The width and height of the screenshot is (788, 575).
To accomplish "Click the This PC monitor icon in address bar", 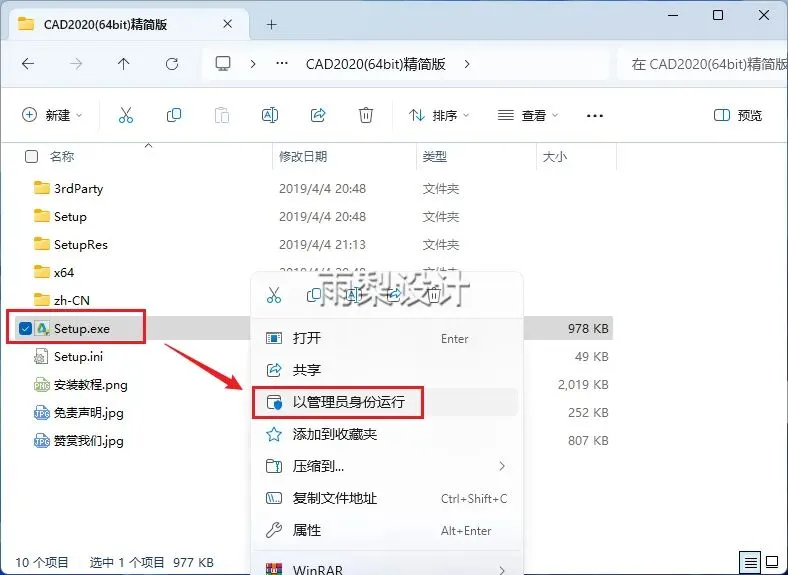I will coord(223,64).
